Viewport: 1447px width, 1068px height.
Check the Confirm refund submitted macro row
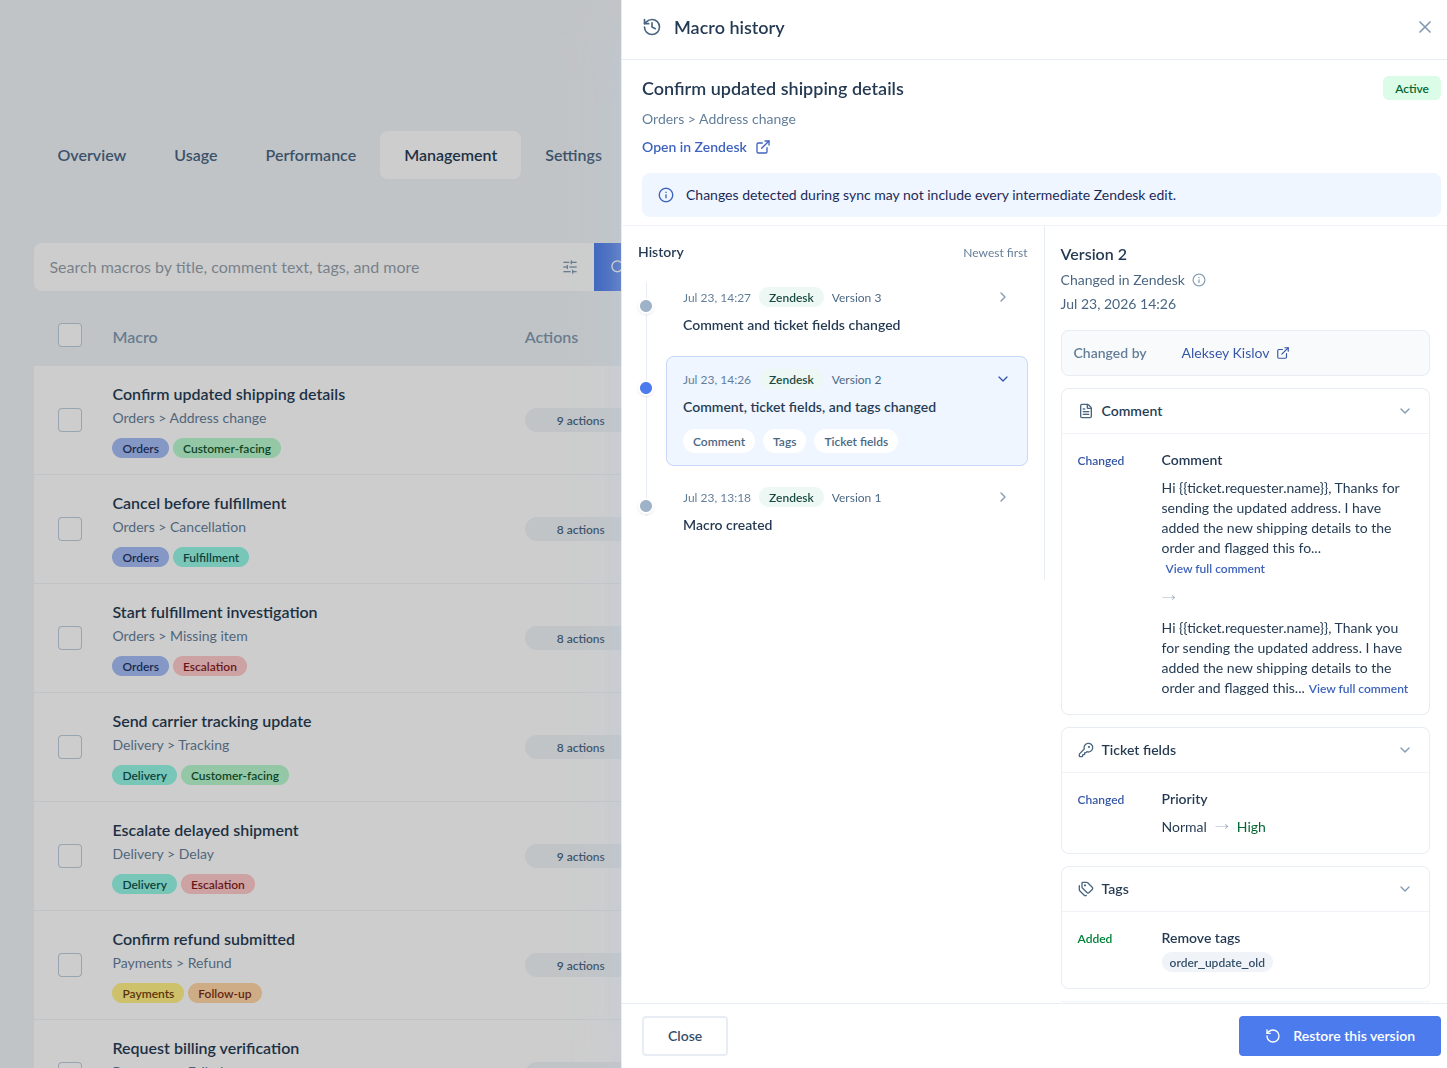(x=70, y=964)
